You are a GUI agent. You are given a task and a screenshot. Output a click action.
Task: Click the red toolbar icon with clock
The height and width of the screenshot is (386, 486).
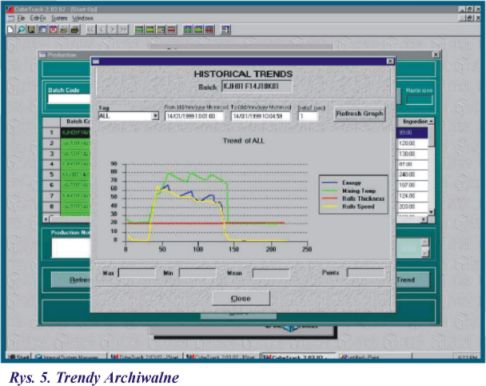click(53, 30)
